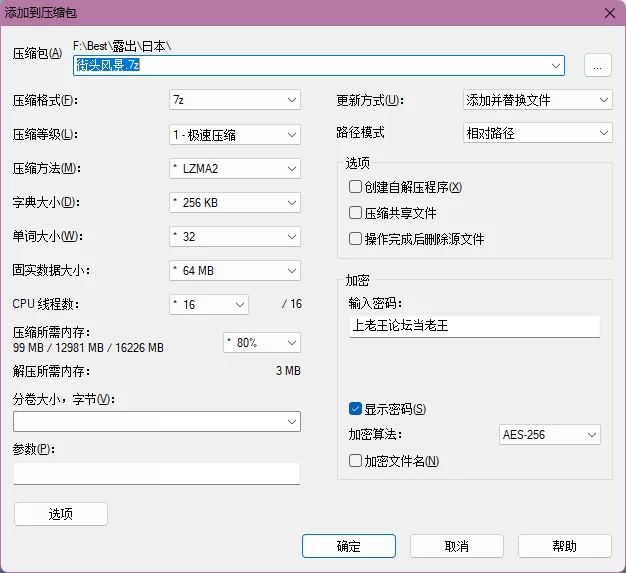Viewport: 626px width, 573px height.
Task: Open the 固实数据大小 64 MB dropdown
Action: pyautogui.click(x=235, y=271)
